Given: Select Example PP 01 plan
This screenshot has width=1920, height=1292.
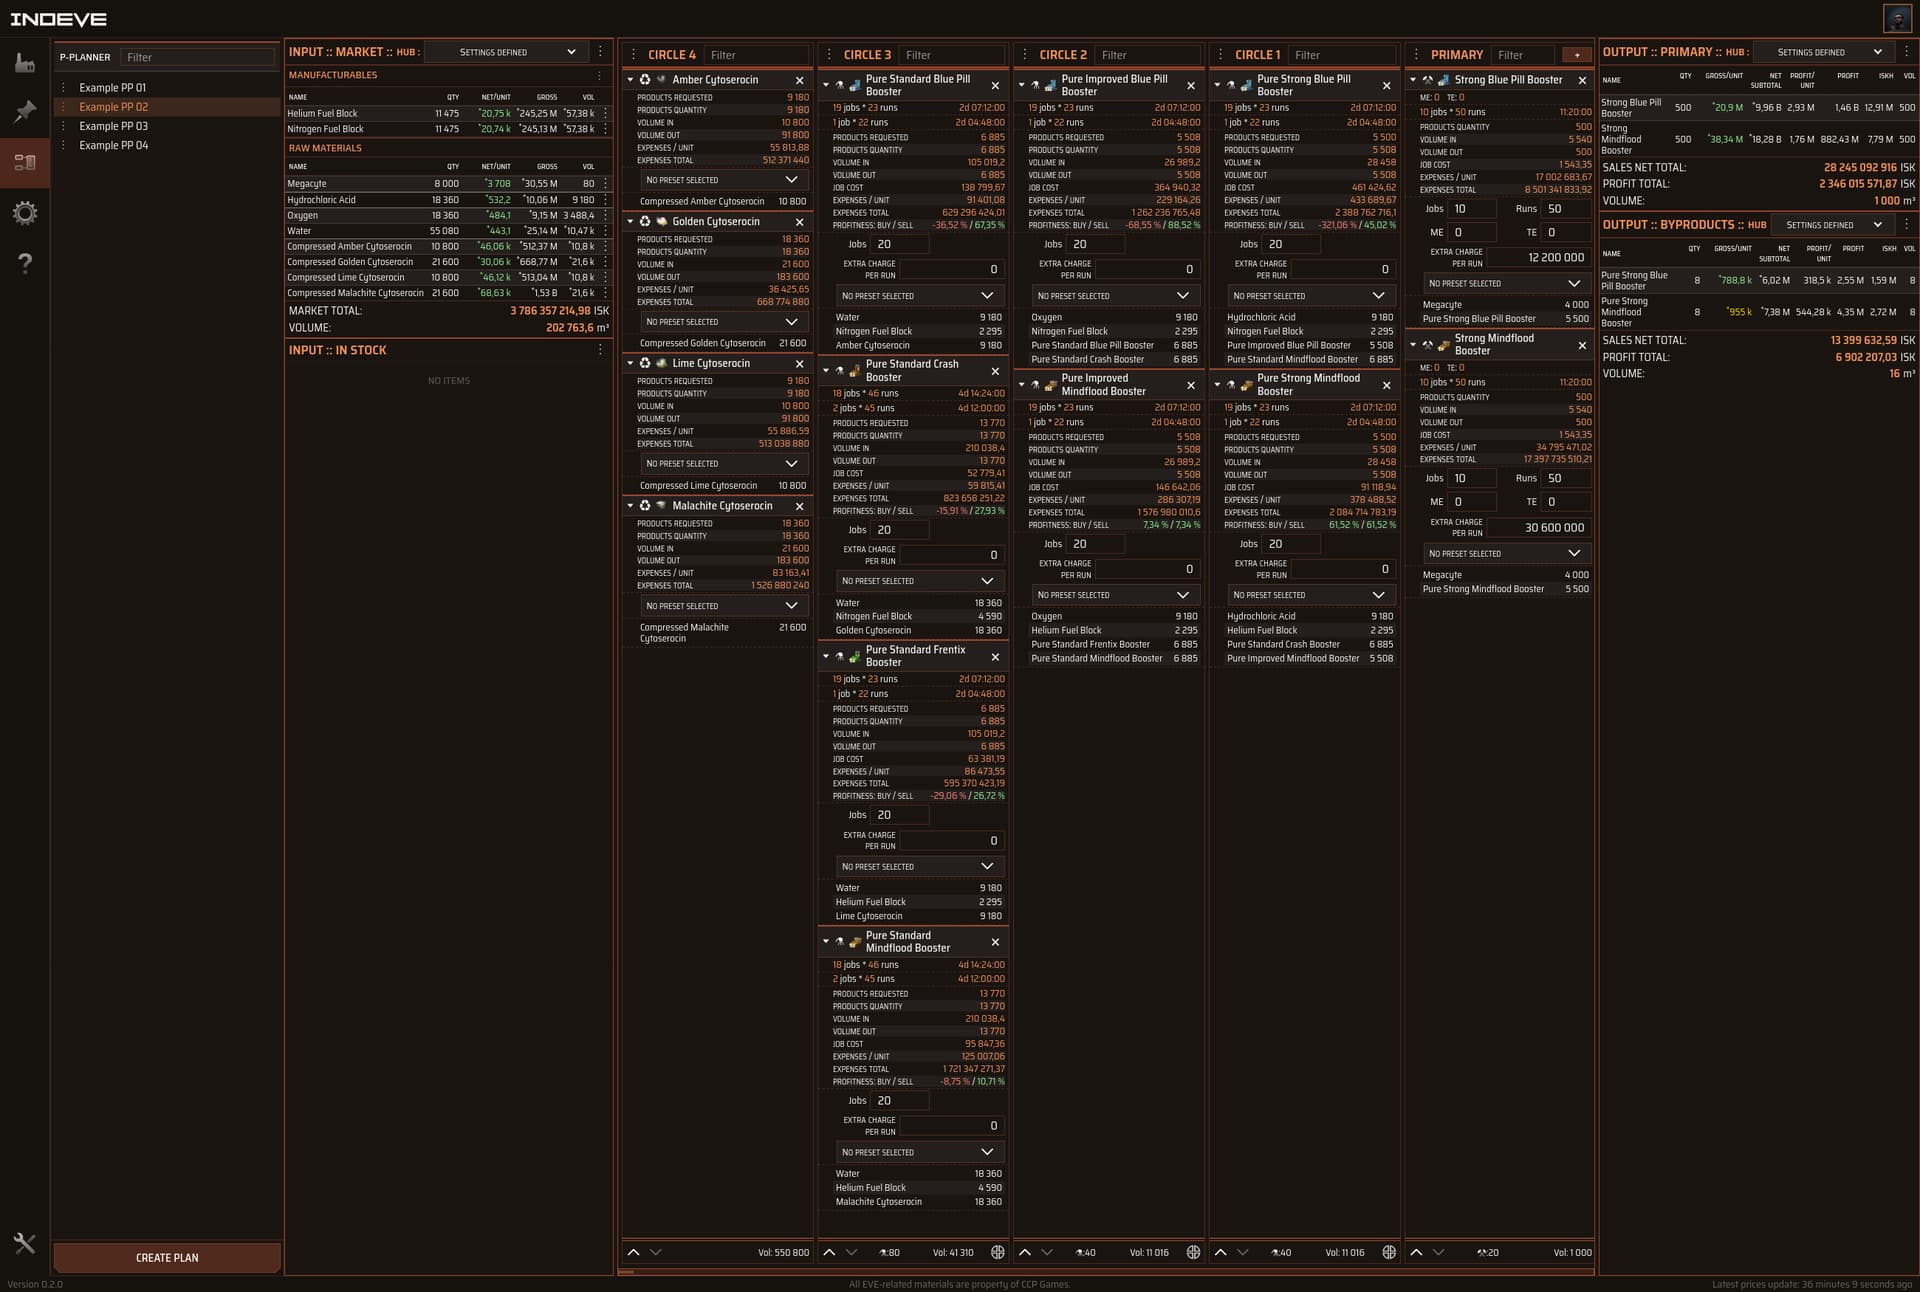Looking at the screenshot, I should [x=112, y=88].
